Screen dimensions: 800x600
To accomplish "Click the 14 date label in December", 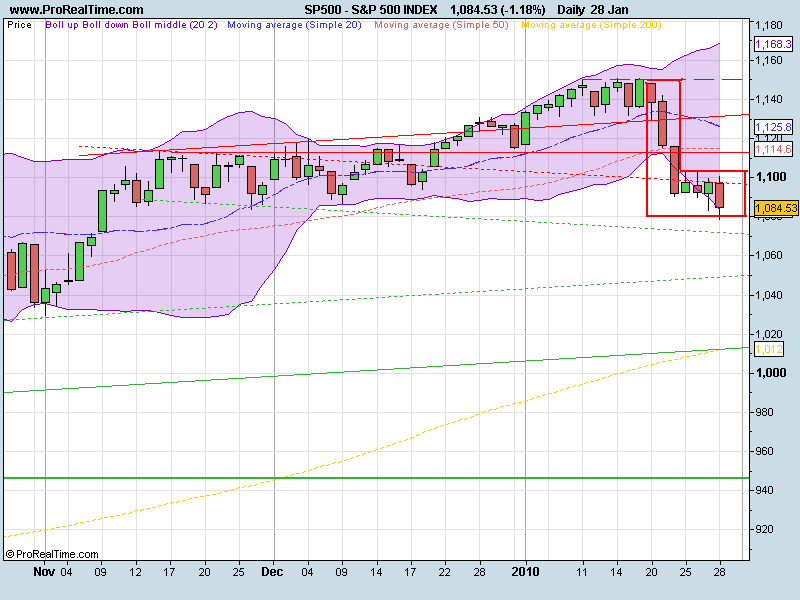I will tap(376, 572).
